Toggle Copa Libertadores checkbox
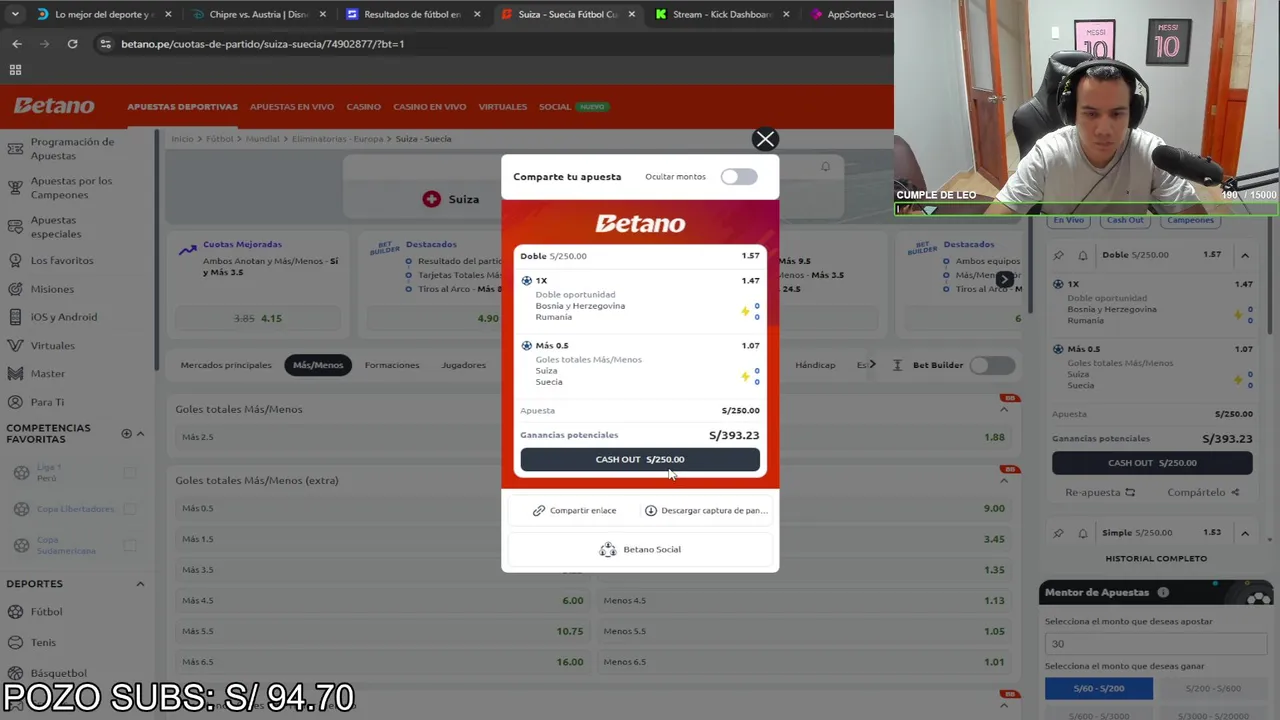The height and width of the screenshot is (720, 1280). 129,509
